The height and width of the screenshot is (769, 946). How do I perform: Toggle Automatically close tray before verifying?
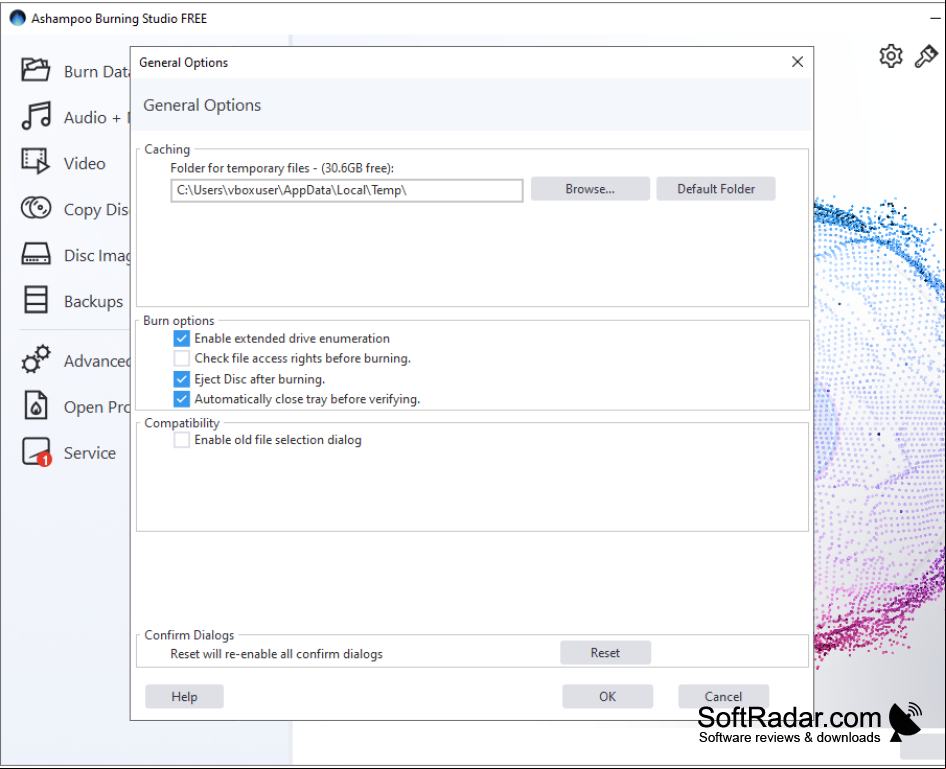[182, 399]
